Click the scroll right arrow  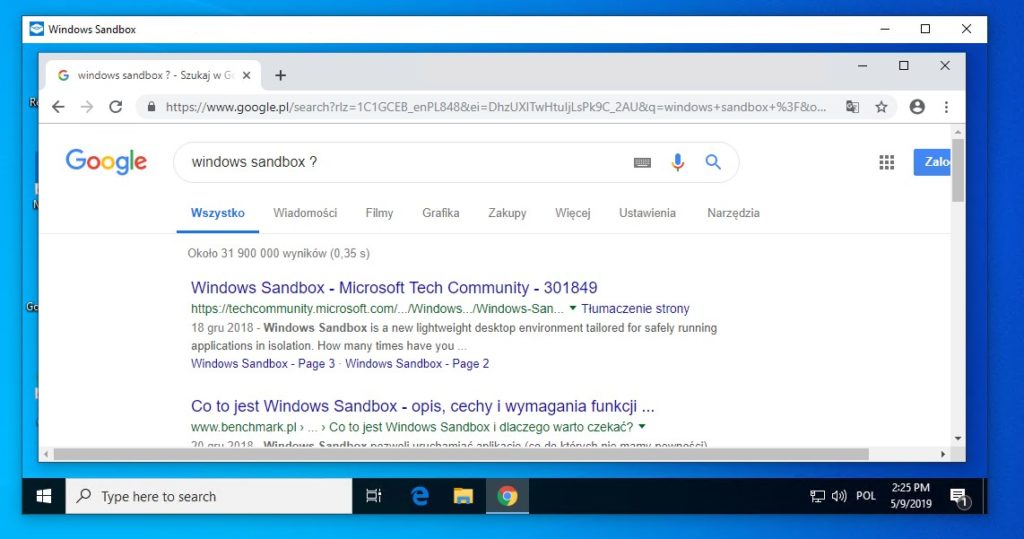pyautogui.click(x=942, y=454)
